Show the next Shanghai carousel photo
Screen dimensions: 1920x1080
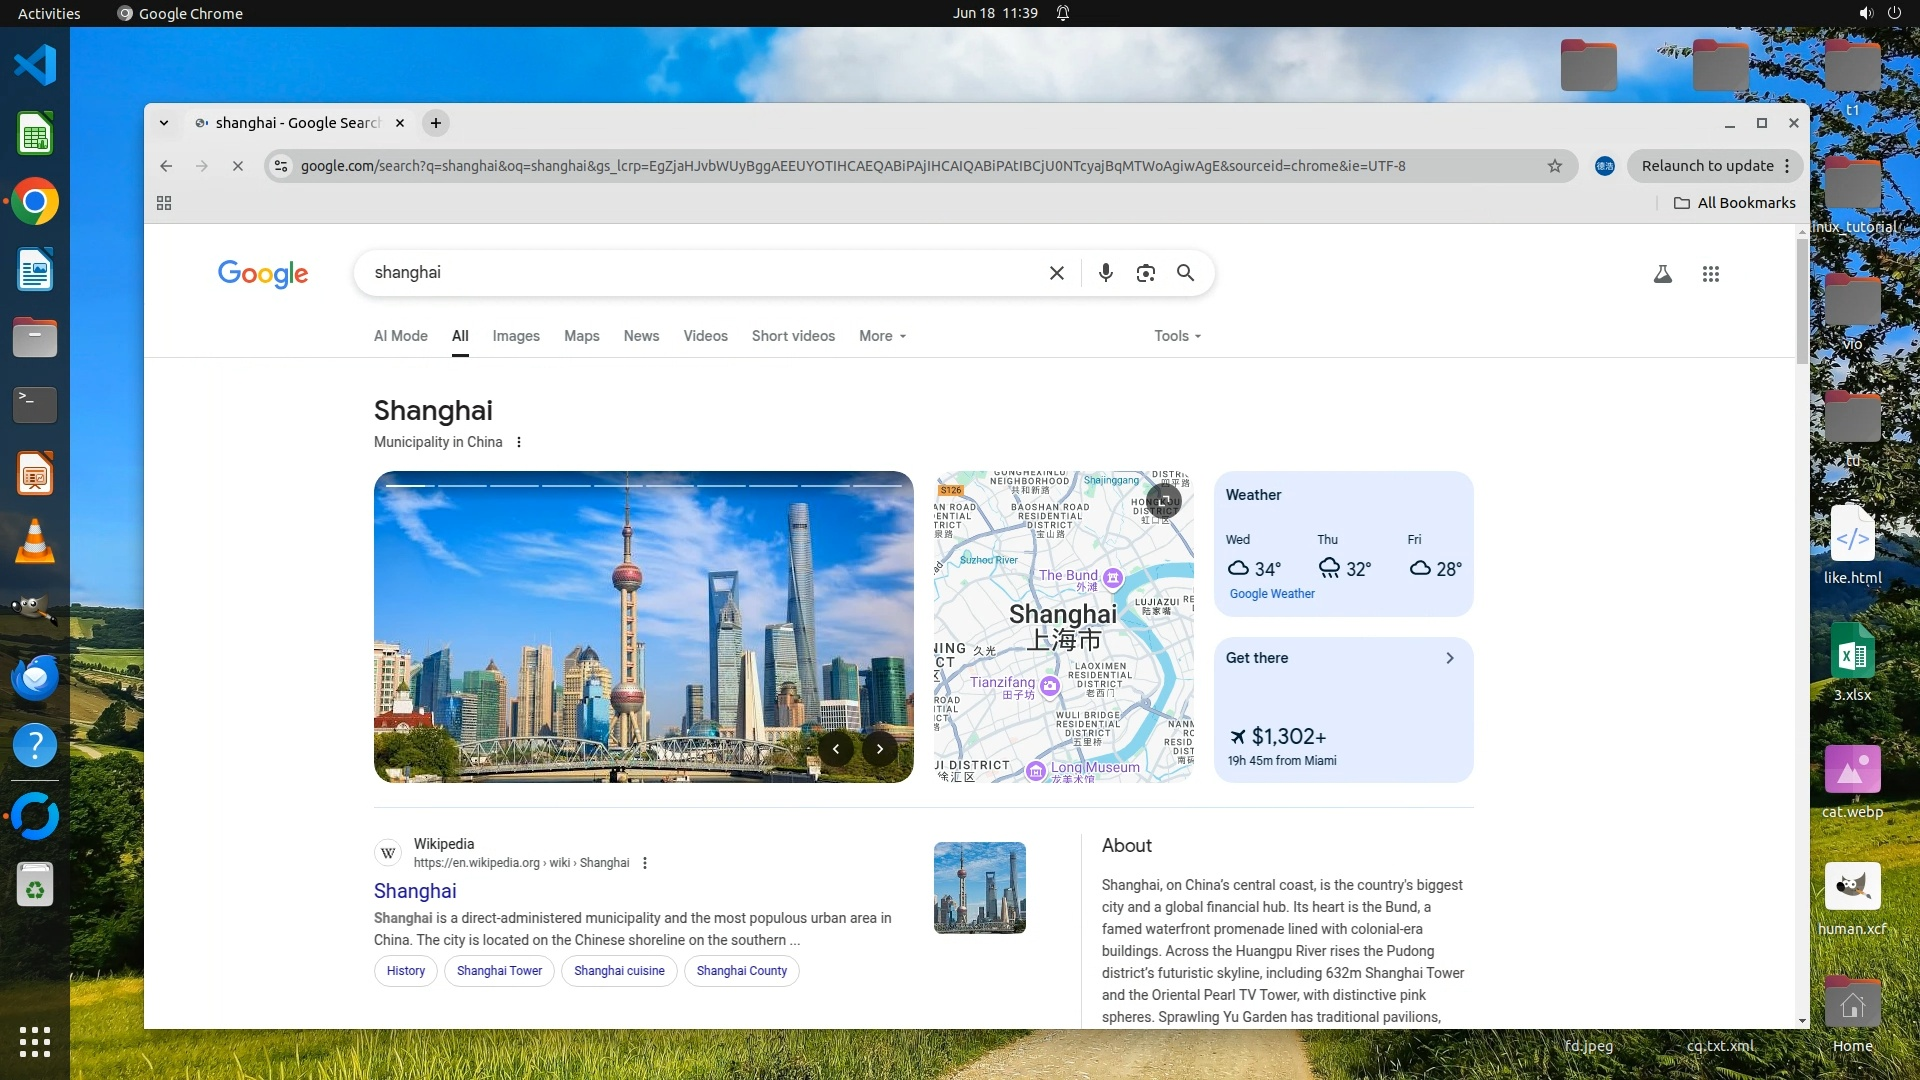880,748
